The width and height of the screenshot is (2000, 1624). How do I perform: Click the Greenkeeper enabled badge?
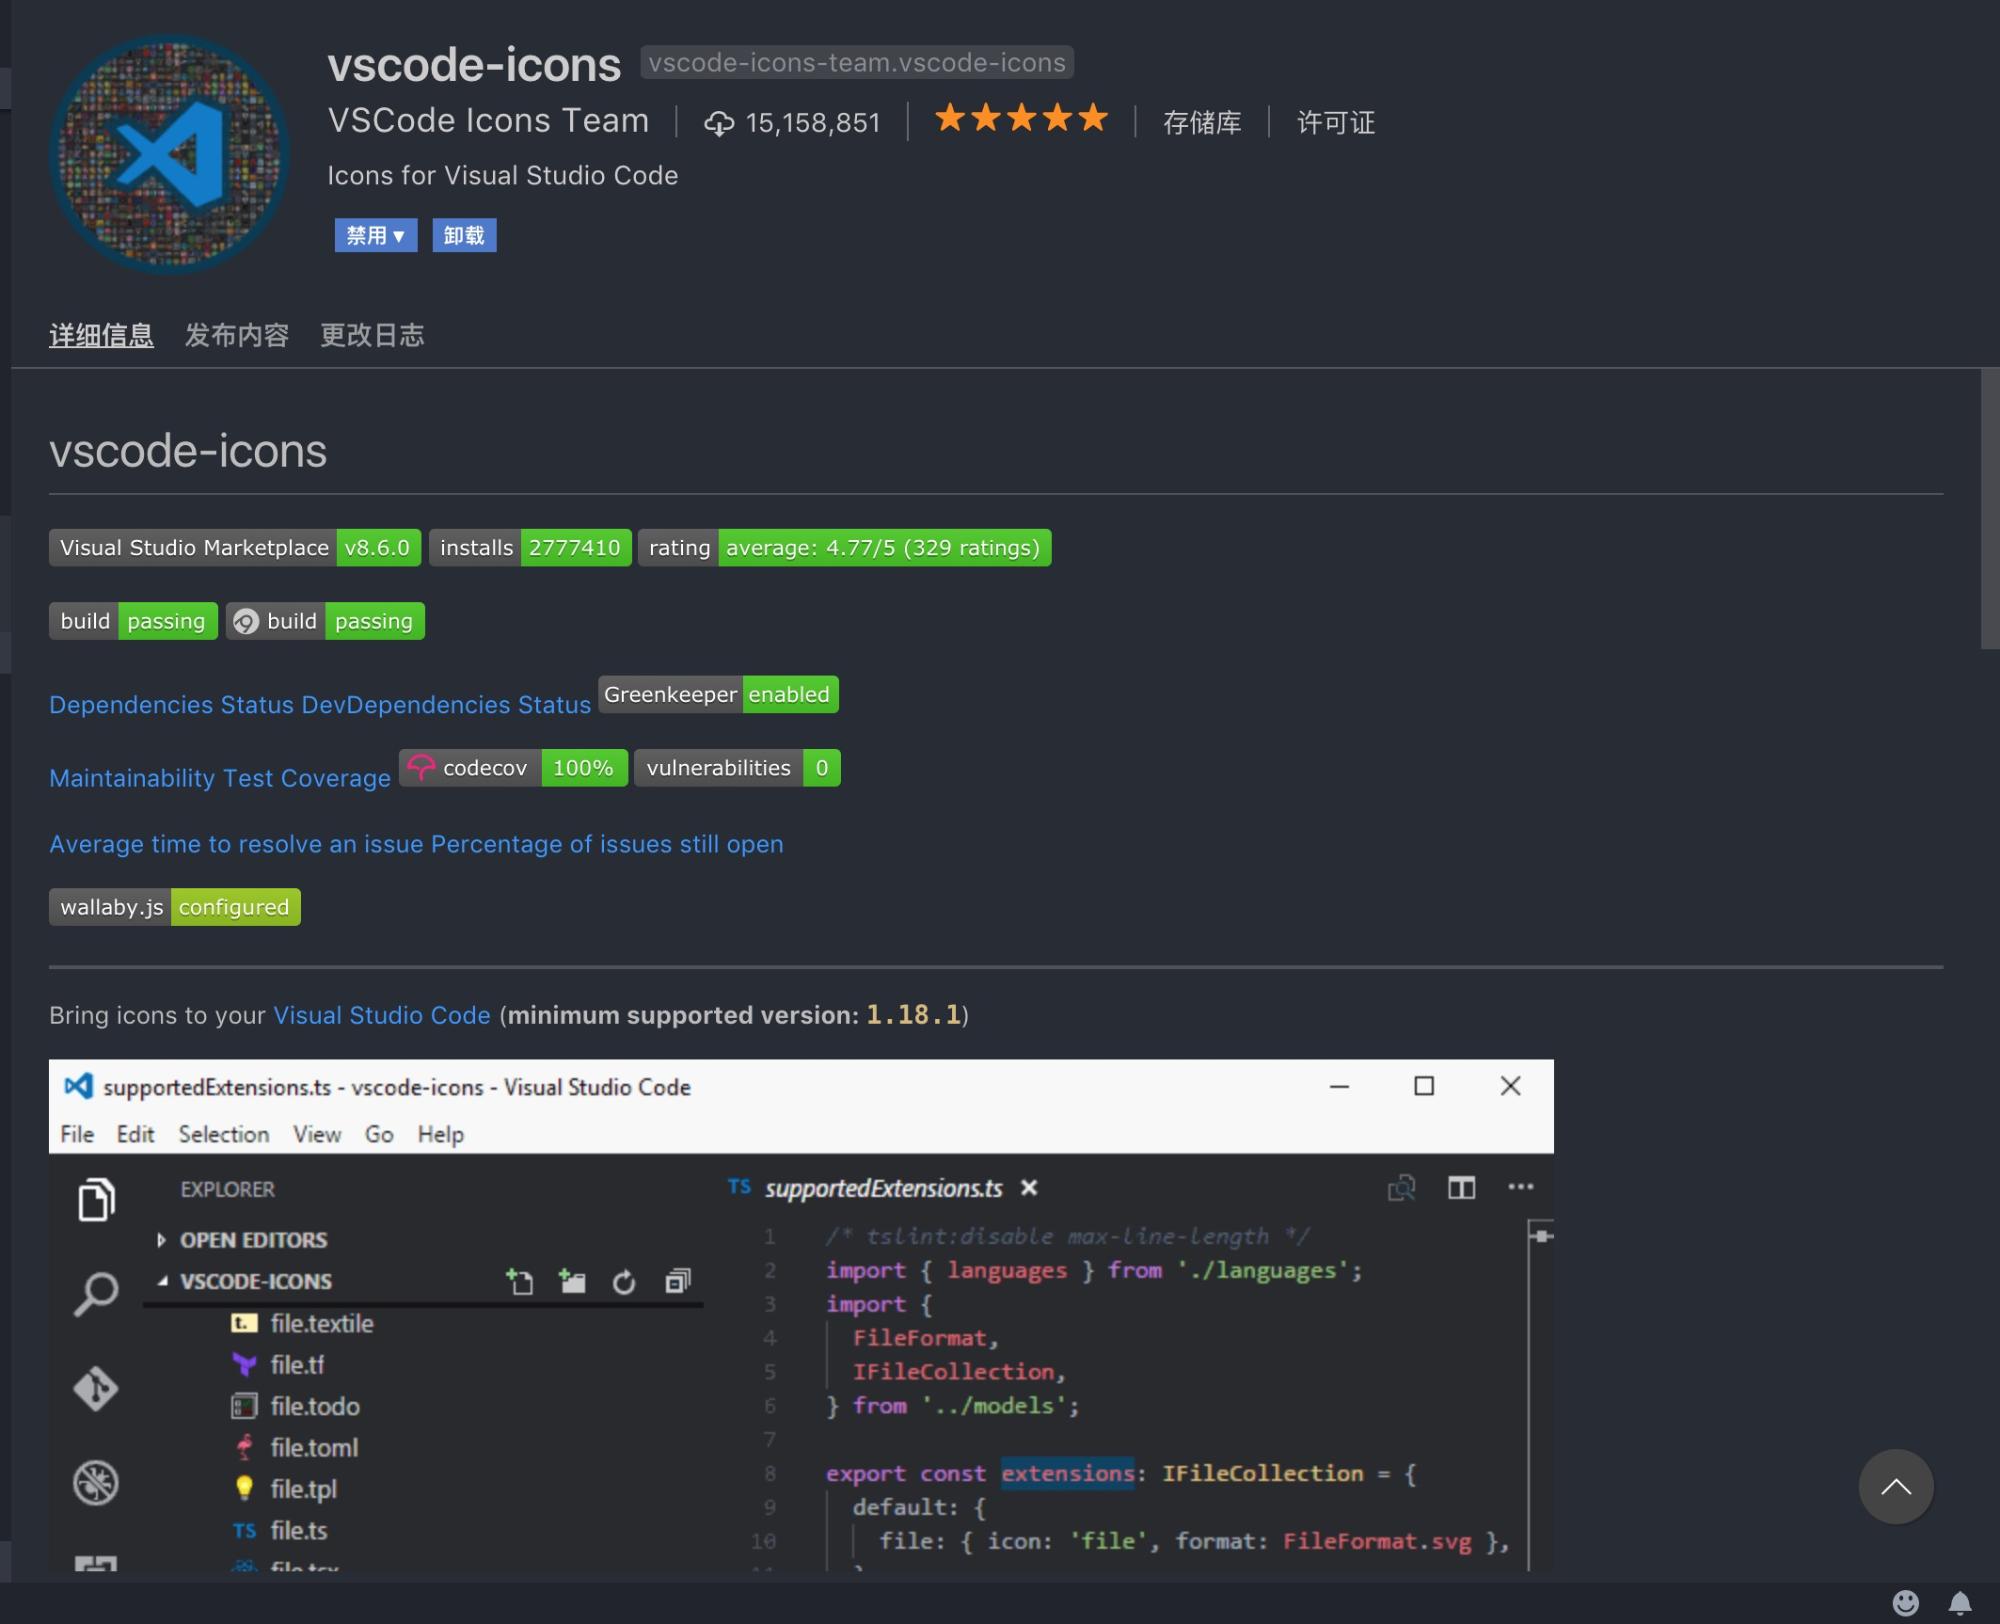click(718, 694)
